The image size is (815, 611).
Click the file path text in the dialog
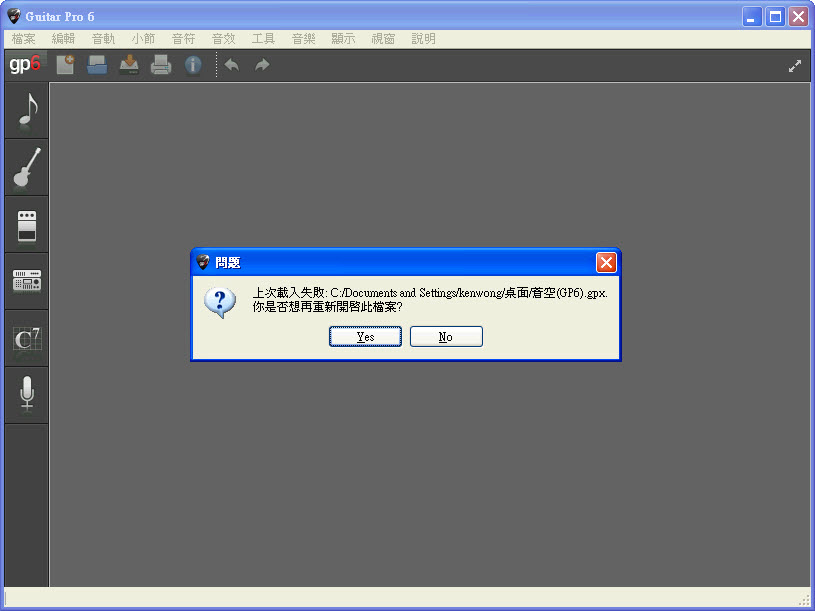point(468,293)
